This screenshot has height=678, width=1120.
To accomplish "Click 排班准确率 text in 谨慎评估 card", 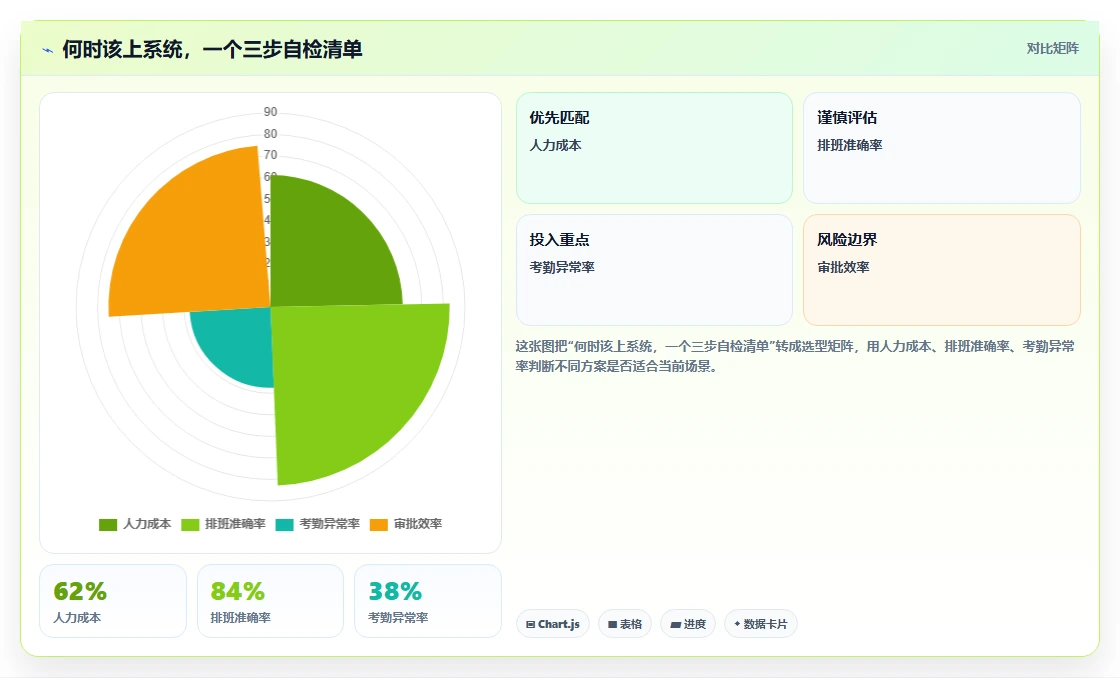I will 850,145.
